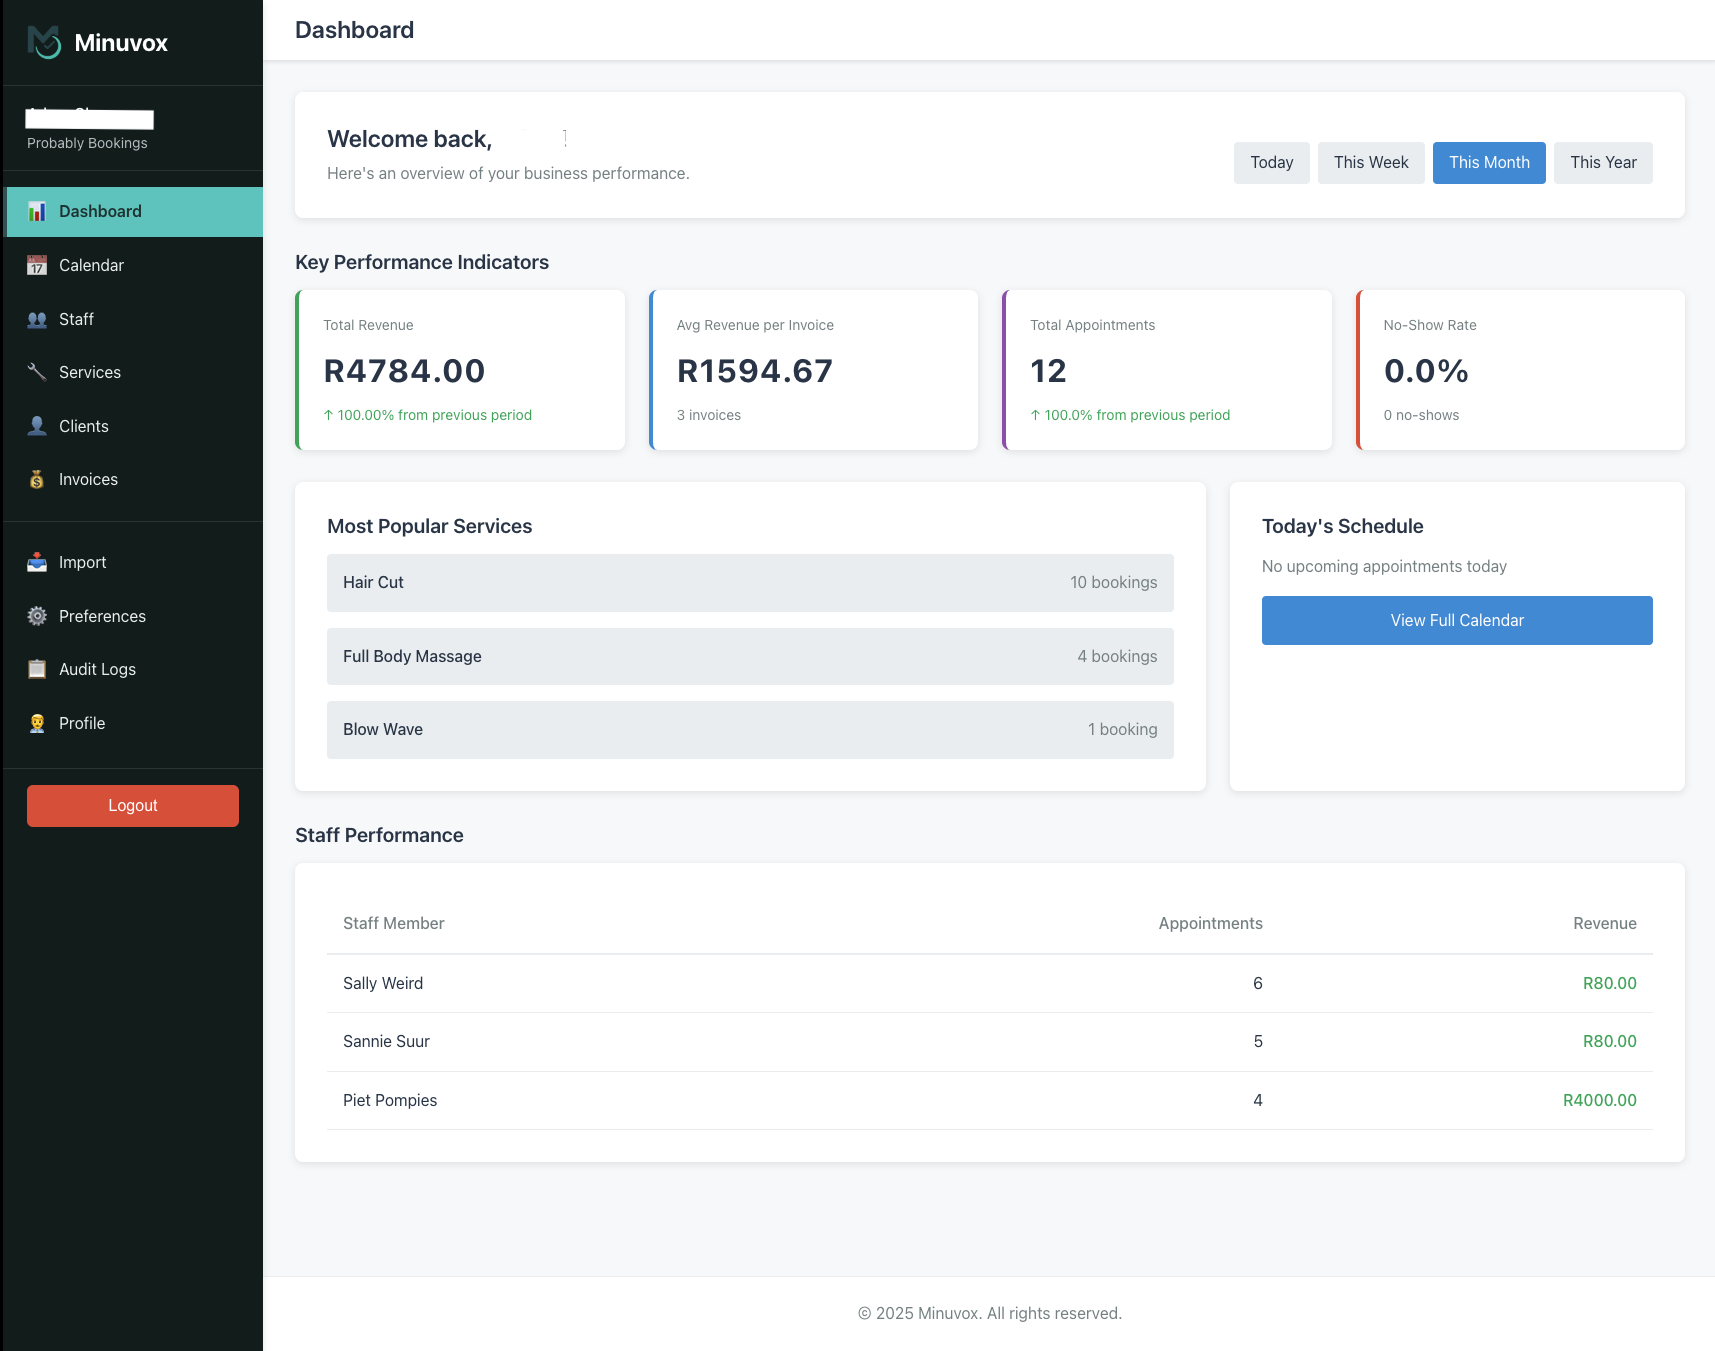Switch the performance period to Today
The width and height of the screenshot is (1715, 1351).
(1271, 162)
